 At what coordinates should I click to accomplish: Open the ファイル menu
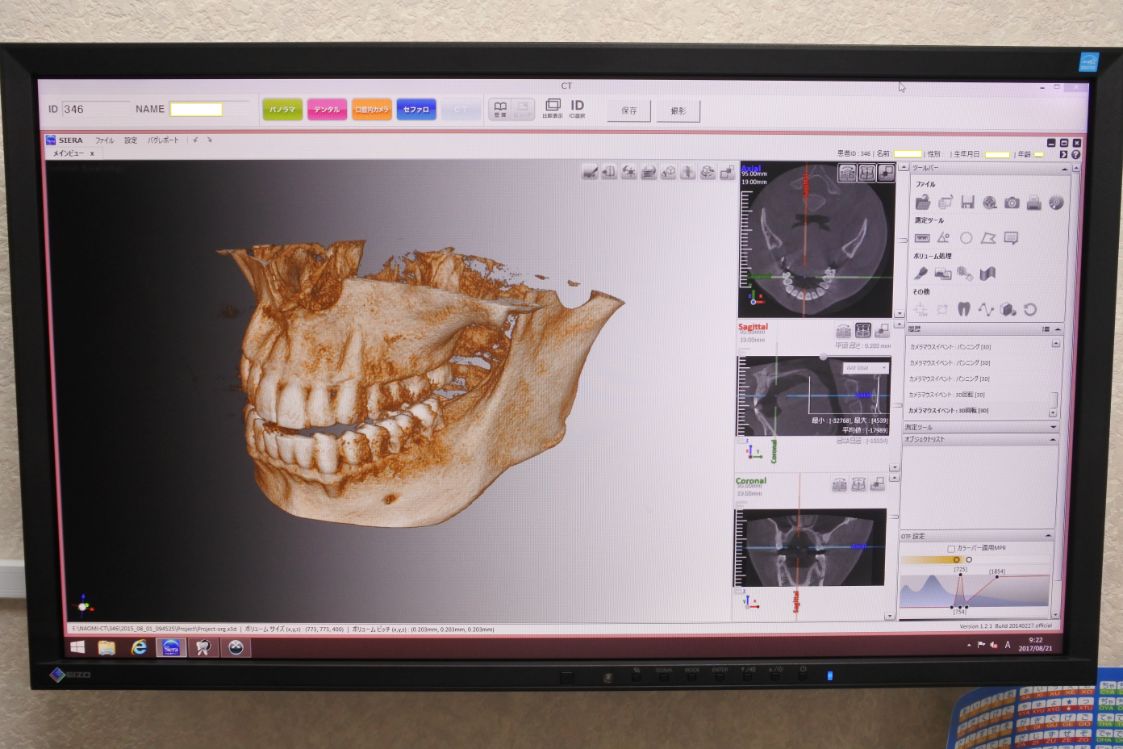tap(104, 141)
